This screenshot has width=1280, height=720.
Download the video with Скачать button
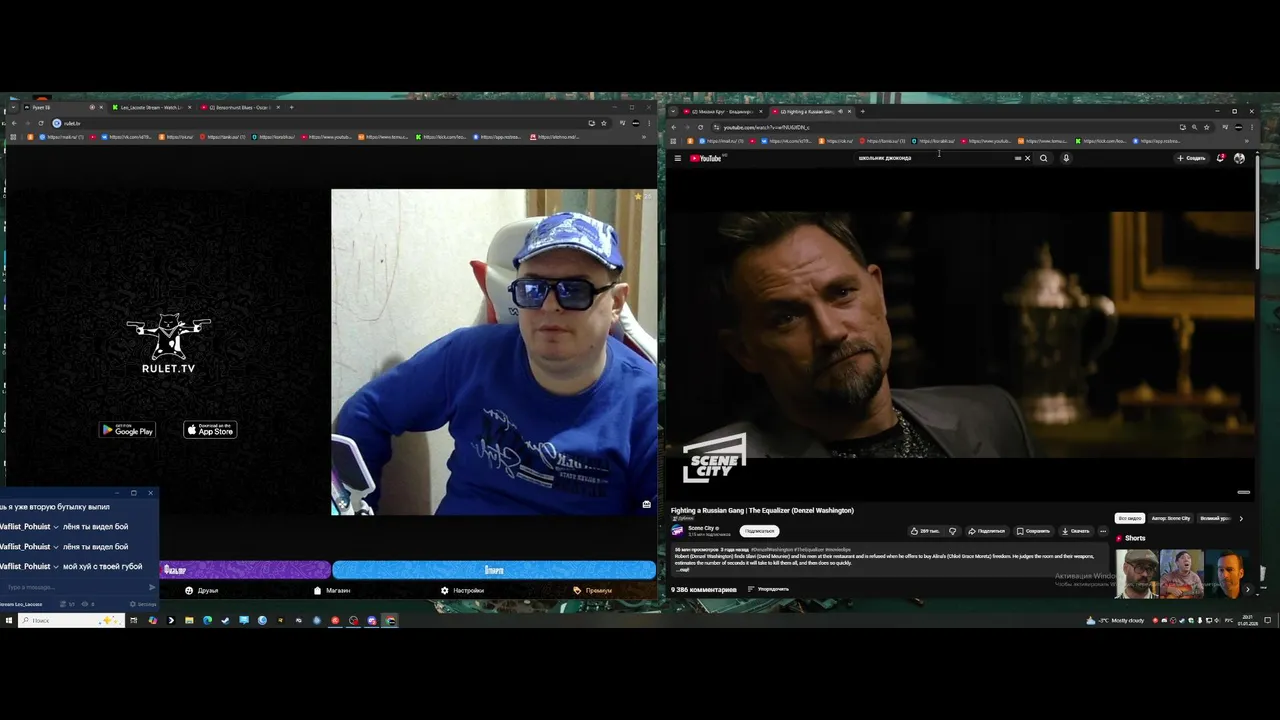1076,531
